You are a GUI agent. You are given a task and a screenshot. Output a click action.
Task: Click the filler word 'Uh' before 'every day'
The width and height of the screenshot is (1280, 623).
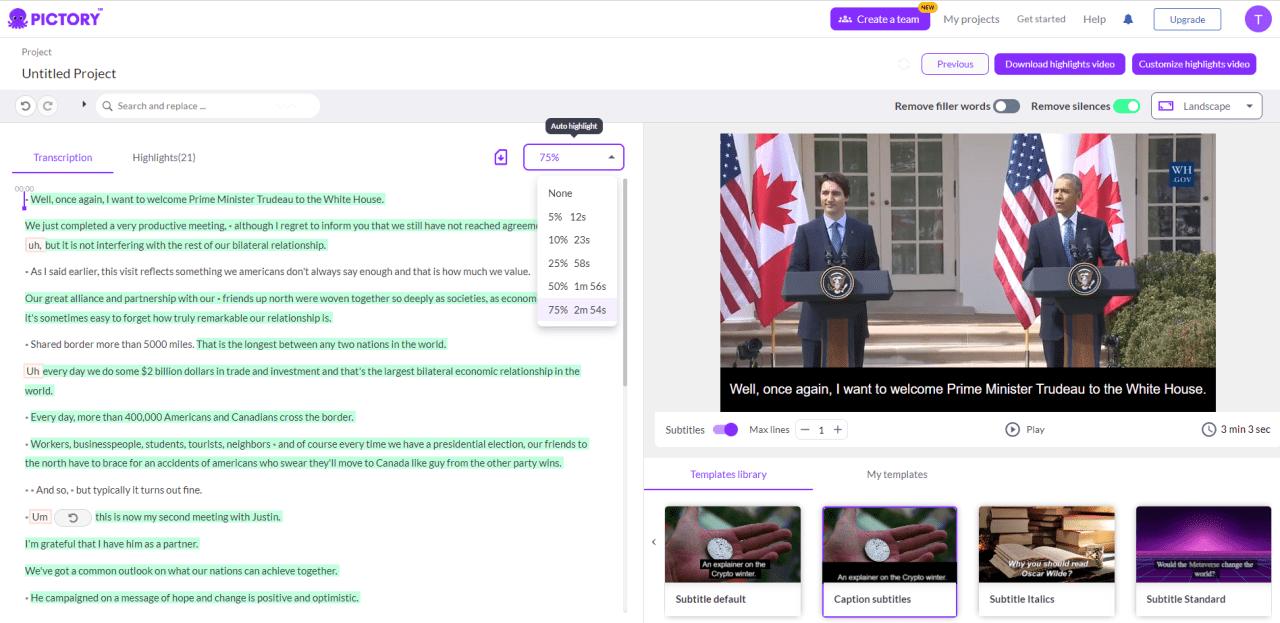(33, 371)
